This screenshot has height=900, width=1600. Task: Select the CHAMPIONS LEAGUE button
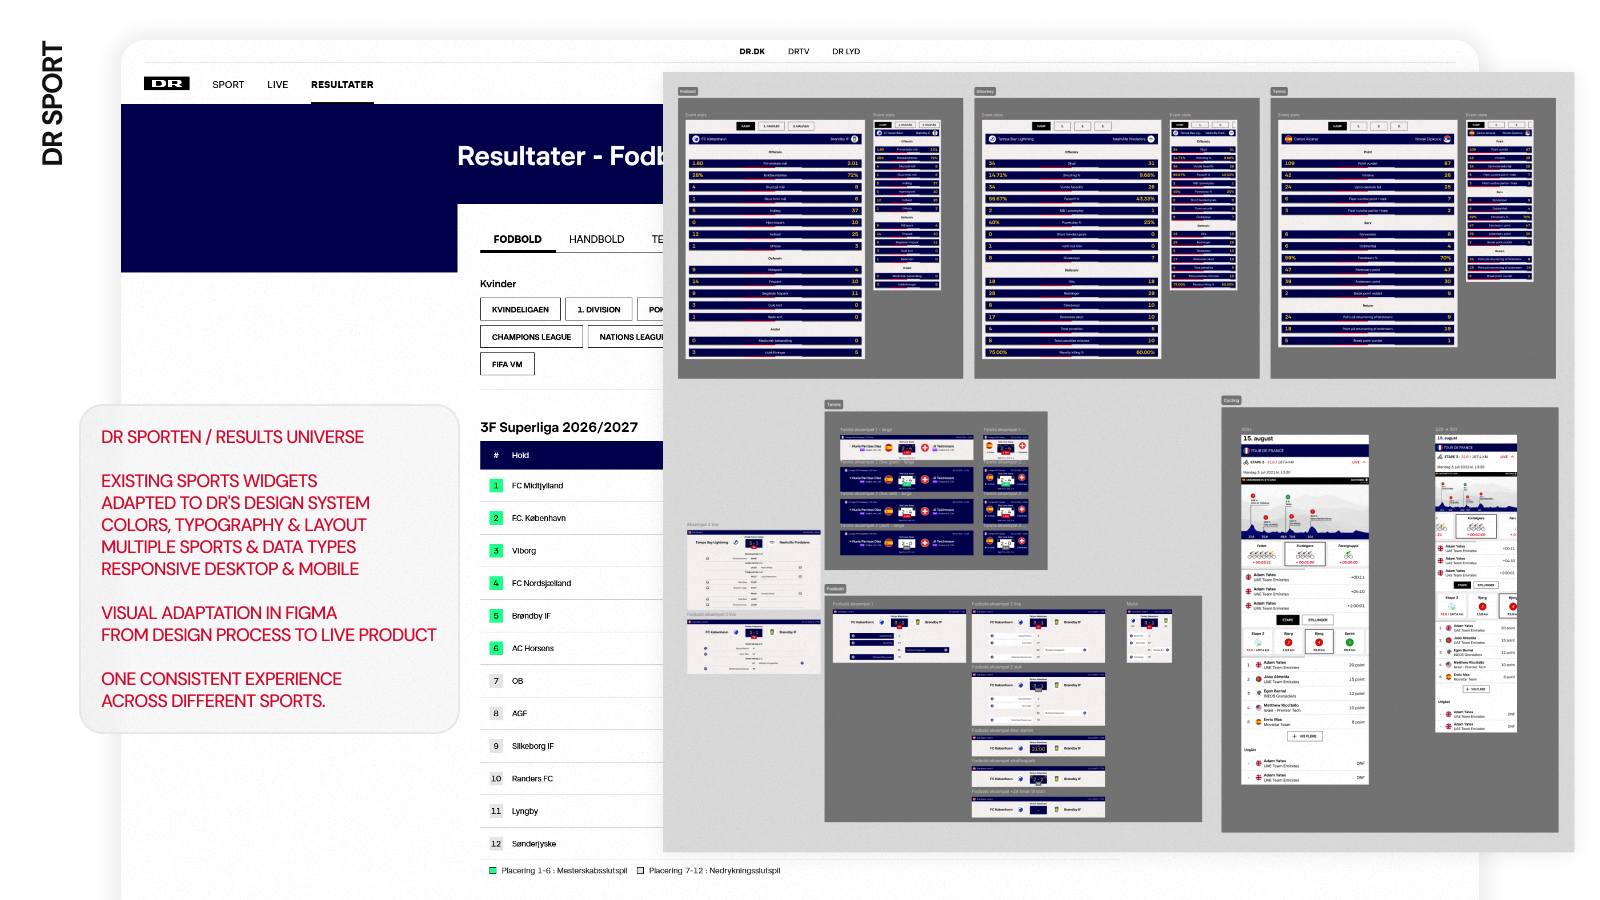(x=531, y=337)
